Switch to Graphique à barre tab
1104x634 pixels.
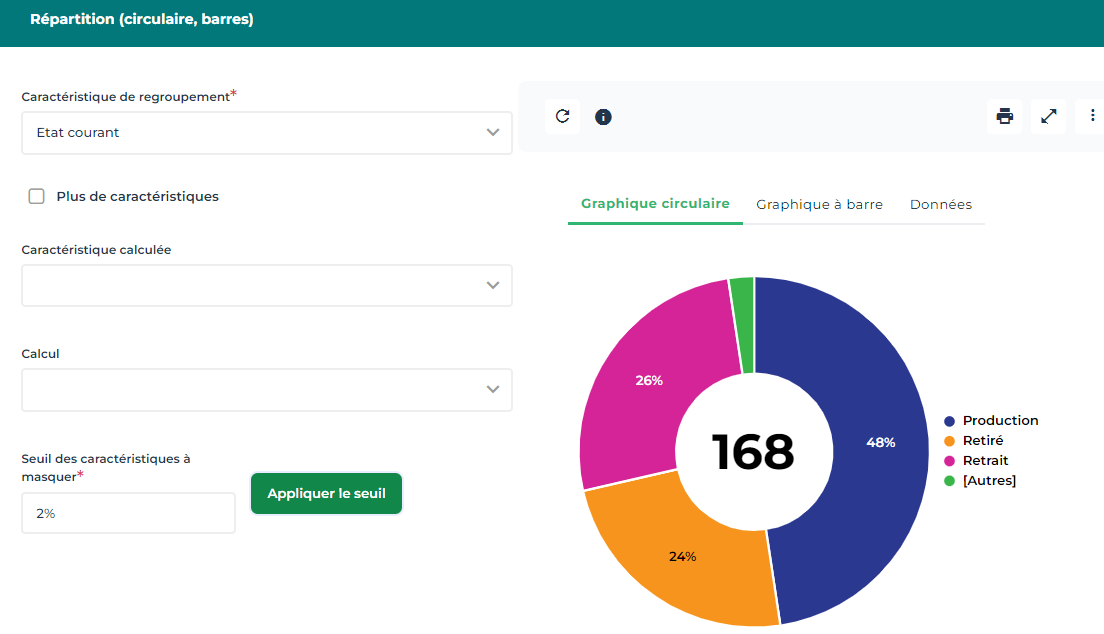[x=819, y=205]
